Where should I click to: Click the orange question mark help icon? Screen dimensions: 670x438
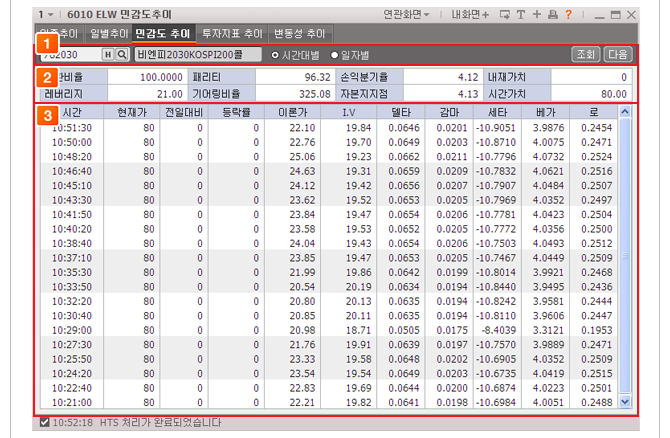coord(568,15)
